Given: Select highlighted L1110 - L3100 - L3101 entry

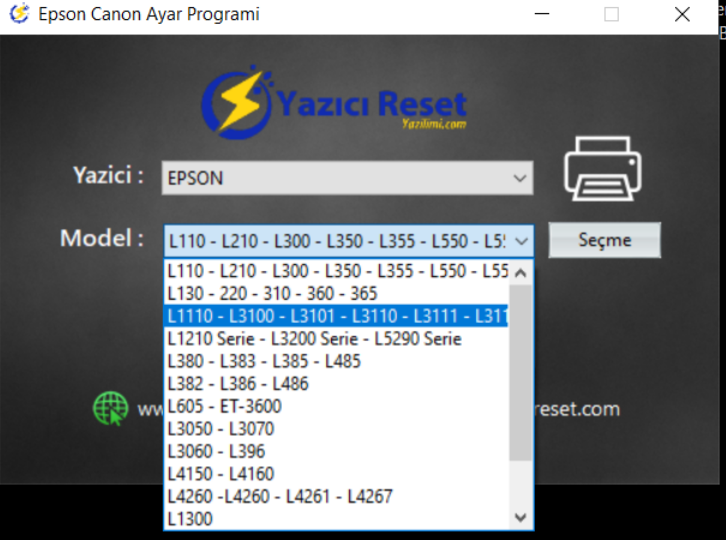Looking at the screenshot, I should pos(337,316).
